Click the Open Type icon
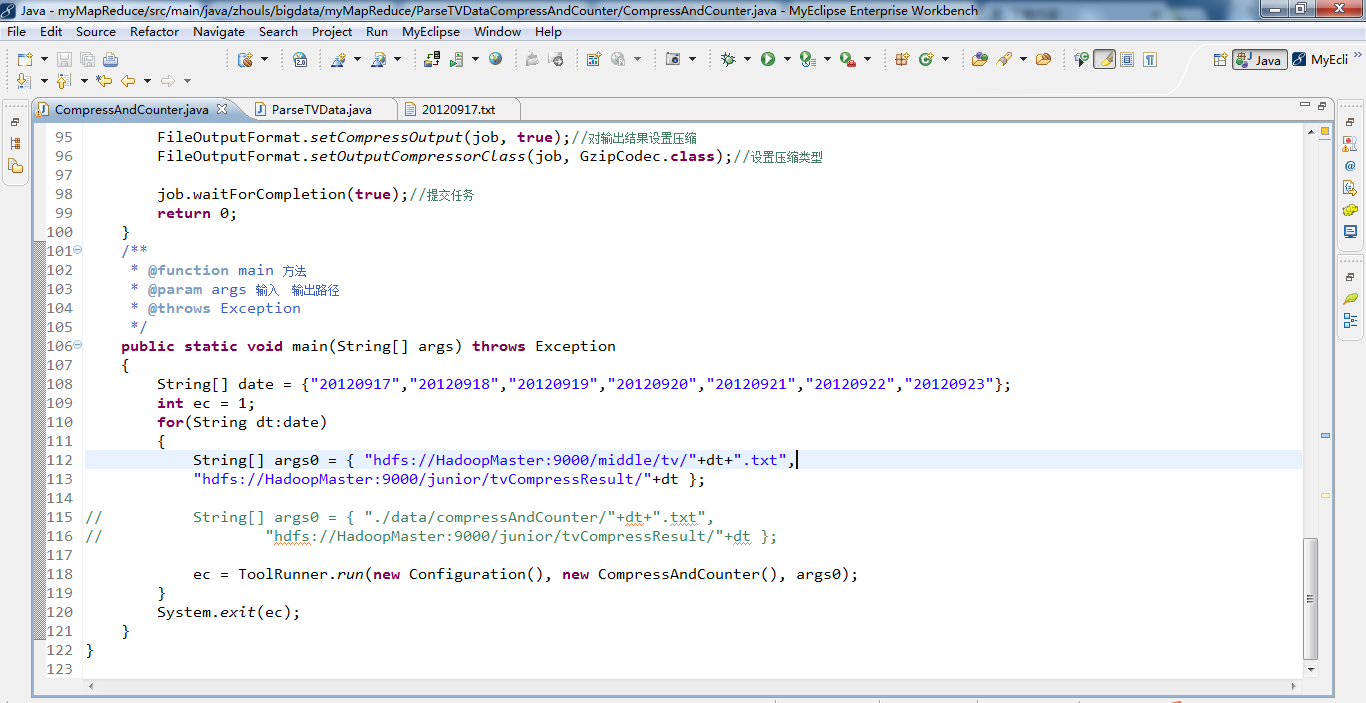Screen dimensions: 1366x703 [979, 60]
